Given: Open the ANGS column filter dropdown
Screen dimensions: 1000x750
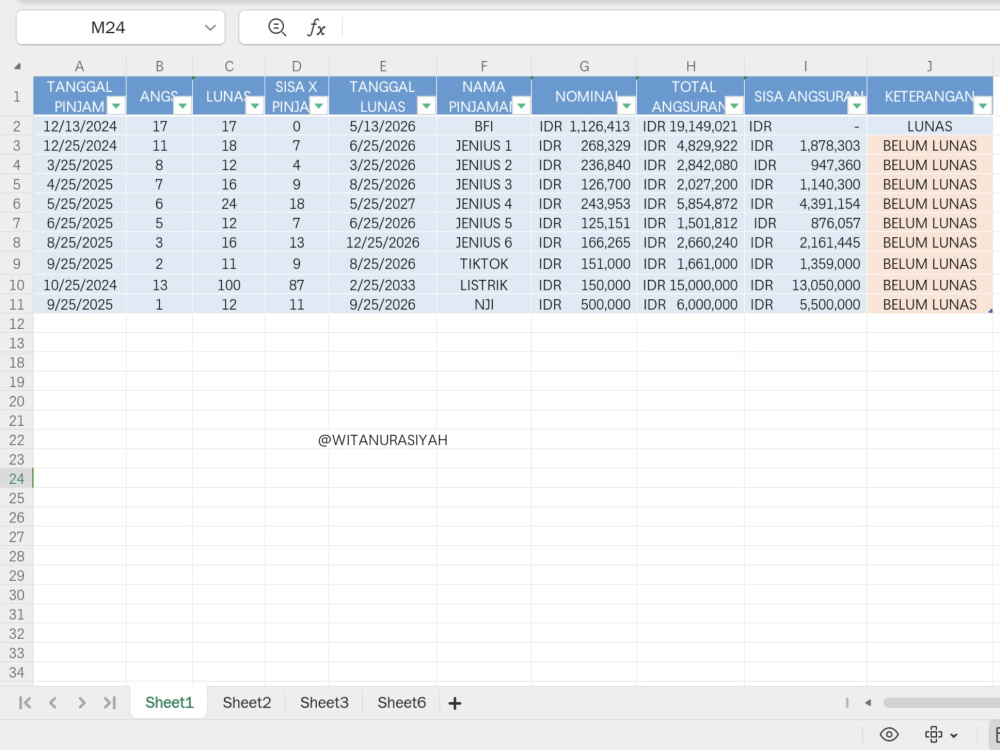Looking at the screenshot, I should [x=182, y=106].
